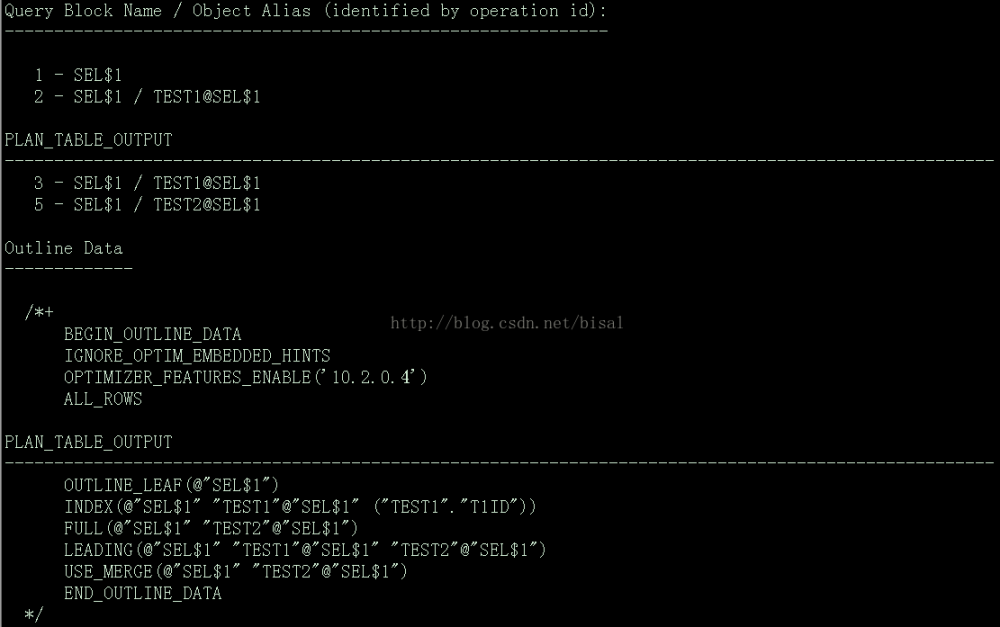Click the PLAN_TABLE_OUTPUT header above Outline Data
The width and height of the screenshot is (1000, 627).
click(x=88, y=140)
